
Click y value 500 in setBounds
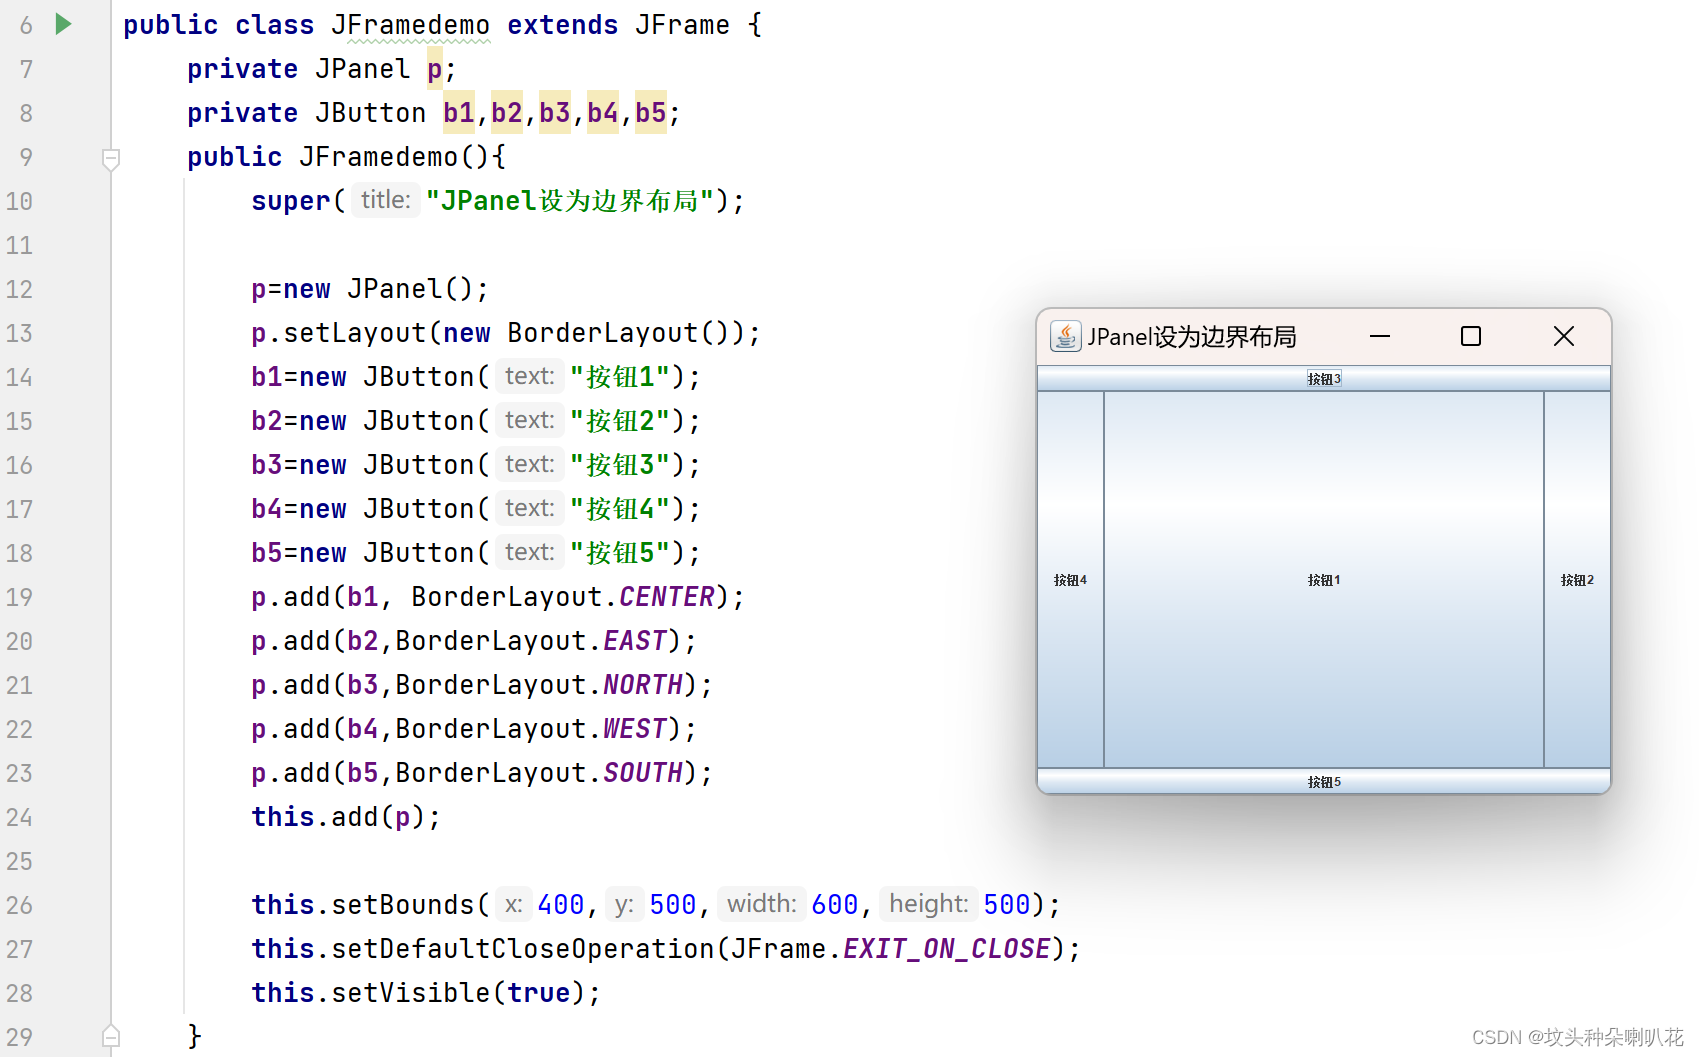pyautogui.click(x=673, y=905)
